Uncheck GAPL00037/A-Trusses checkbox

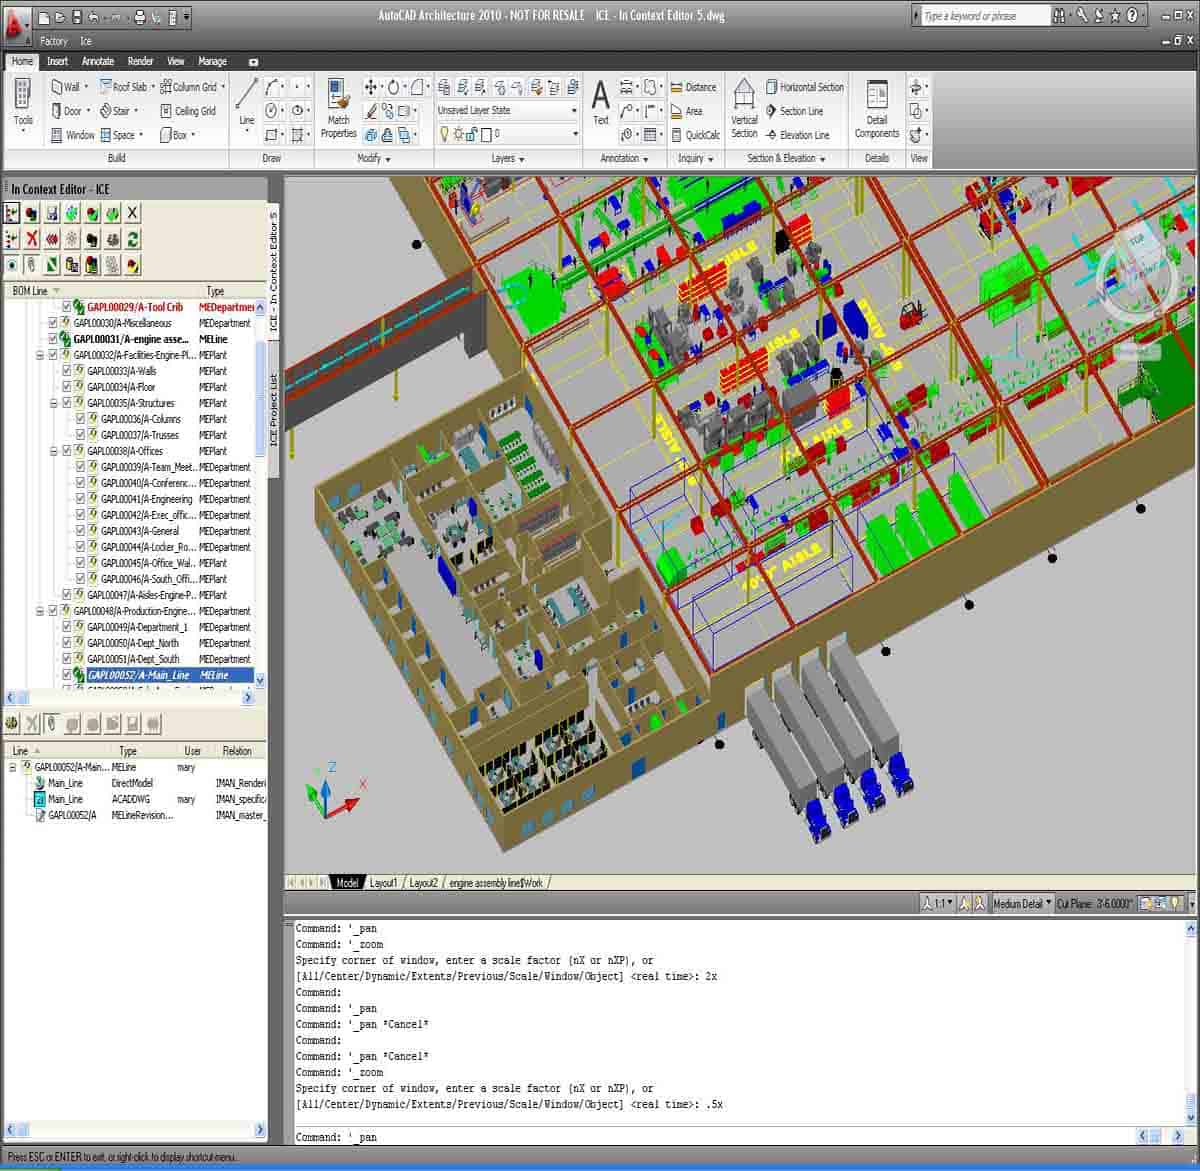click(82, 435)
